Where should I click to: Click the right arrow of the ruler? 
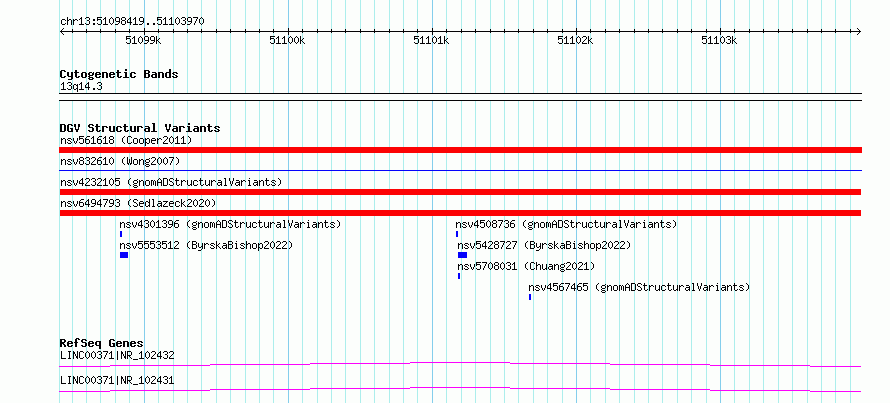coord(859,31)
